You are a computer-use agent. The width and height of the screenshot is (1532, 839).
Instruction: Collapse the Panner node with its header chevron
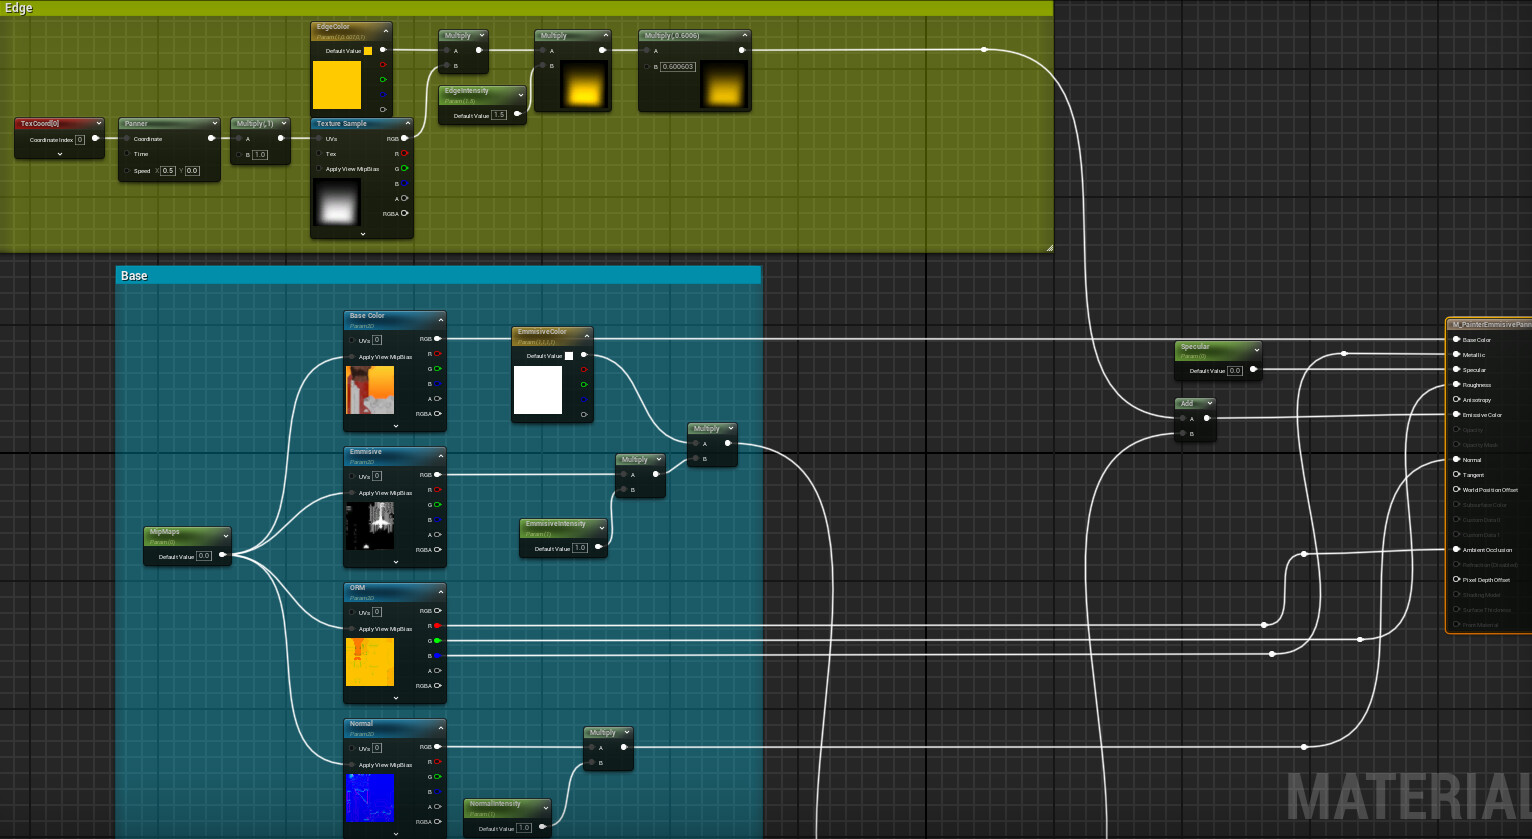pyautogui.click(x=214, y=124)
